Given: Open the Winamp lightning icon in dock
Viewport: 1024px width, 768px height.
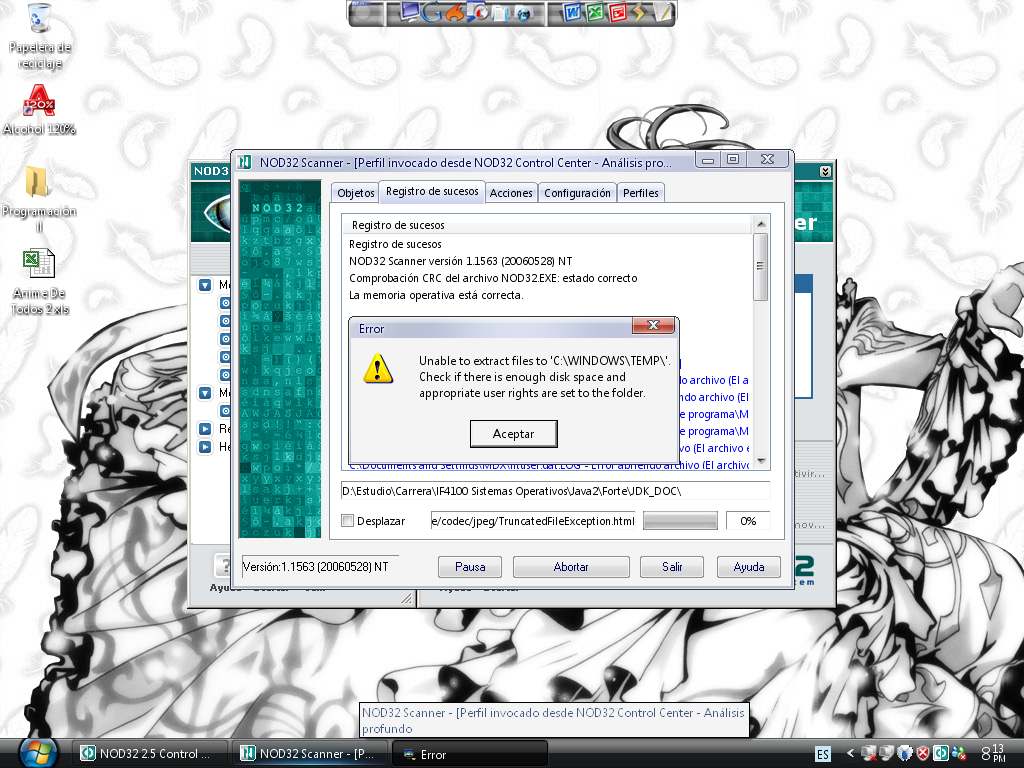Looking at the screenshot, I should [x=639, y=12].
